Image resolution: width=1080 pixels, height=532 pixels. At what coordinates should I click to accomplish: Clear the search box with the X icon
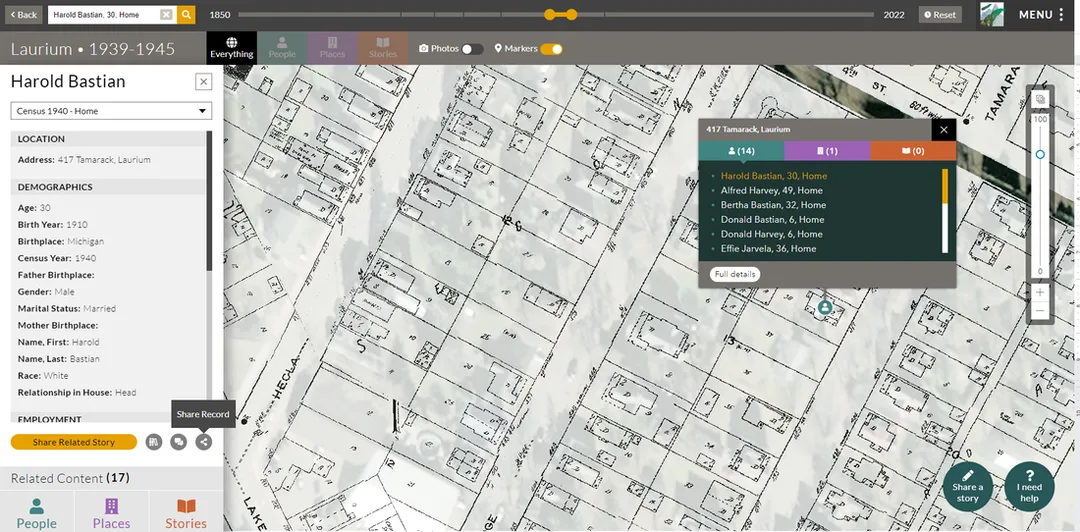(x=167, y=14)
